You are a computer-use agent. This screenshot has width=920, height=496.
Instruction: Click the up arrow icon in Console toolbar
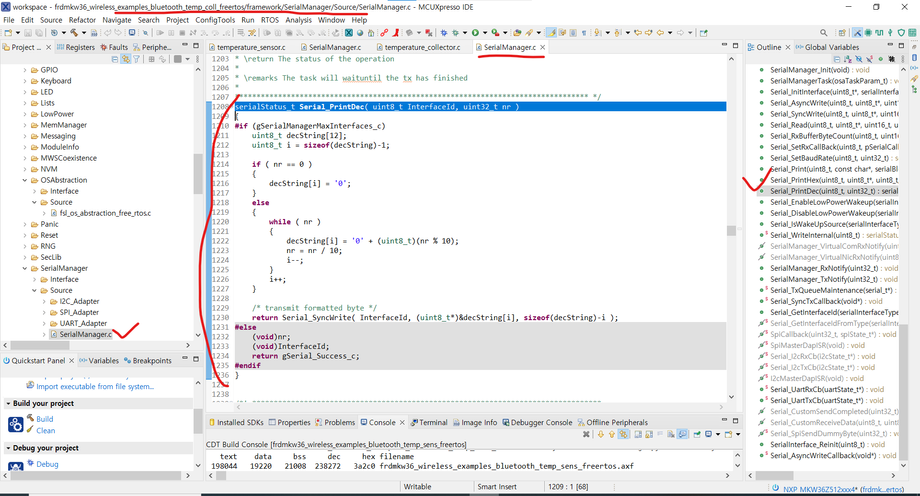click(x=612, y=434)
